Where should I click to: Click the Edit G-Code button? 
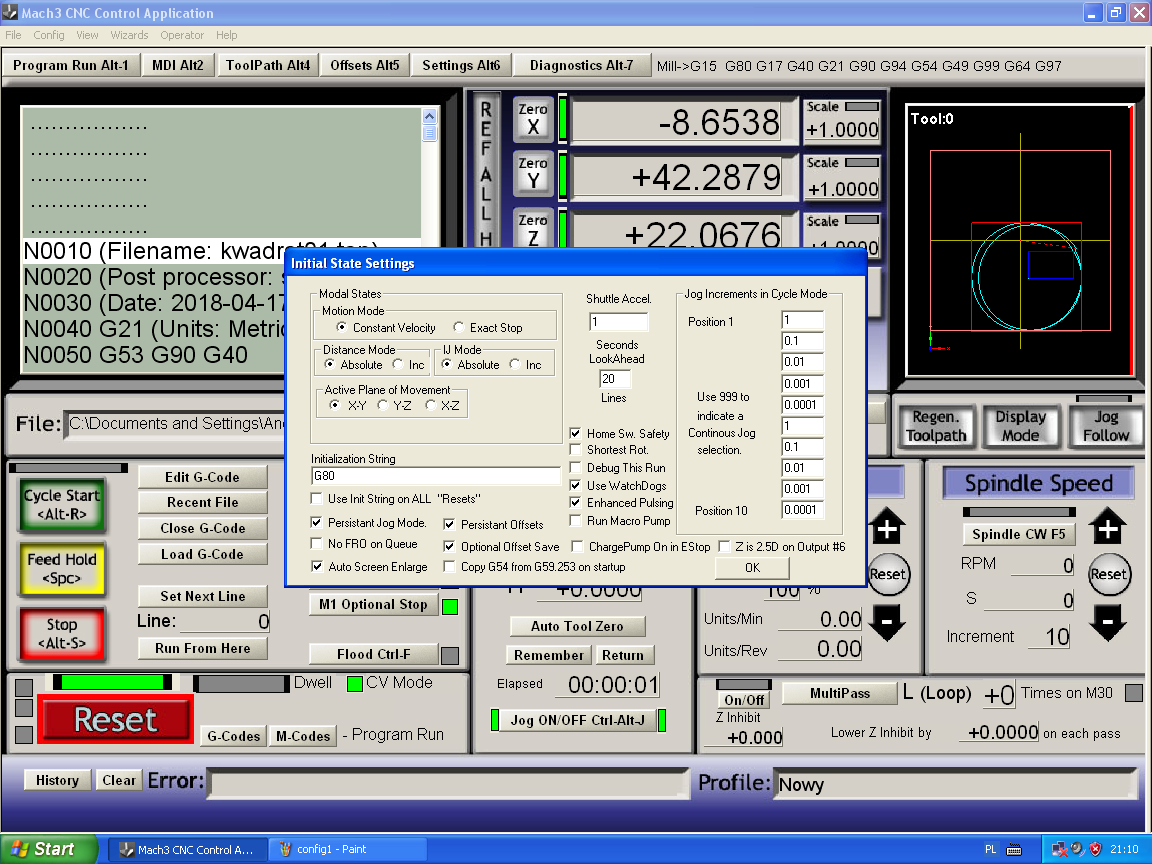[203, 478]
